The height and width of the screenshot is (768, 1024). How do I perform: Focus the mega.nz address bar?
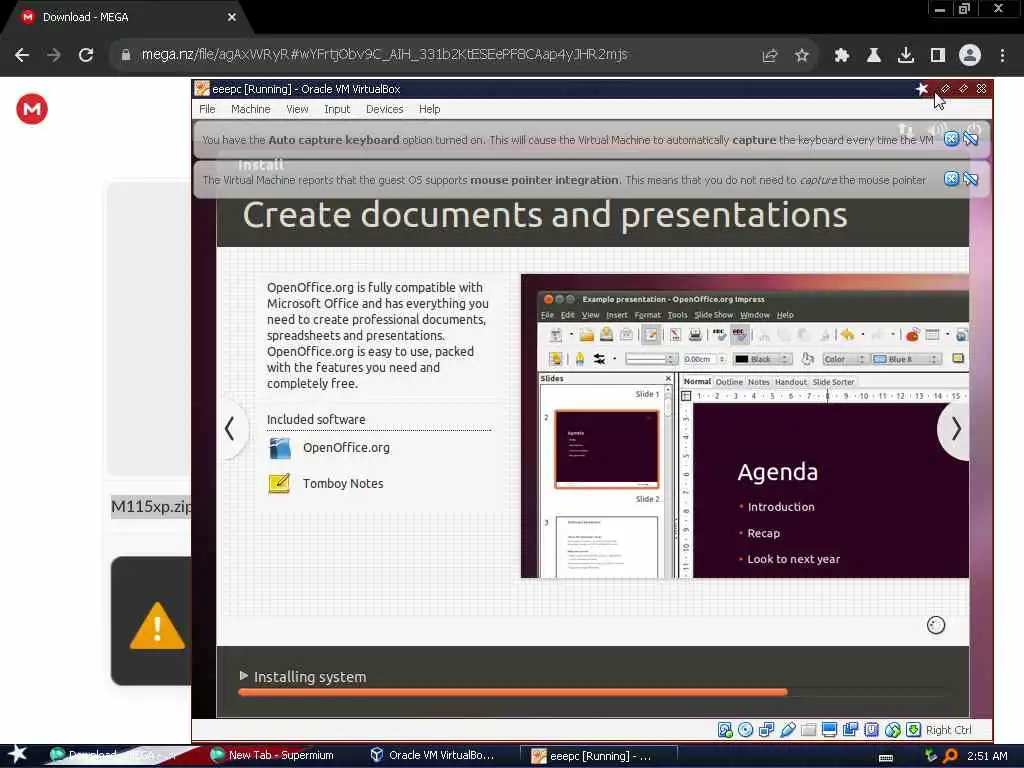[x=384, y=55]
